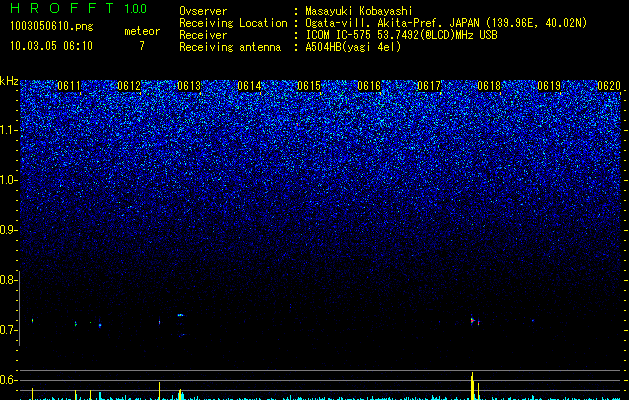Click the 0612 time marker
The image size is (629, 400).
(x=129, y=86)
